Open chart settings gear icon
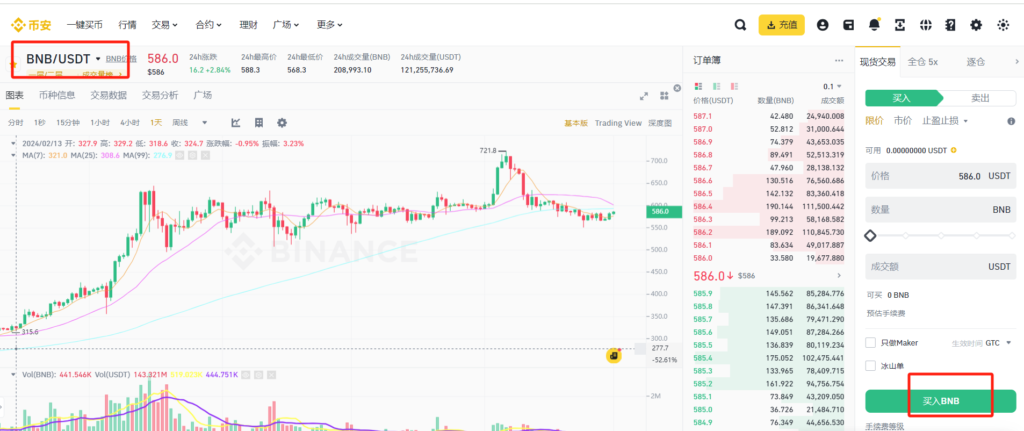The width and height of the screenshot is (1024, 431). coord(282,123)
